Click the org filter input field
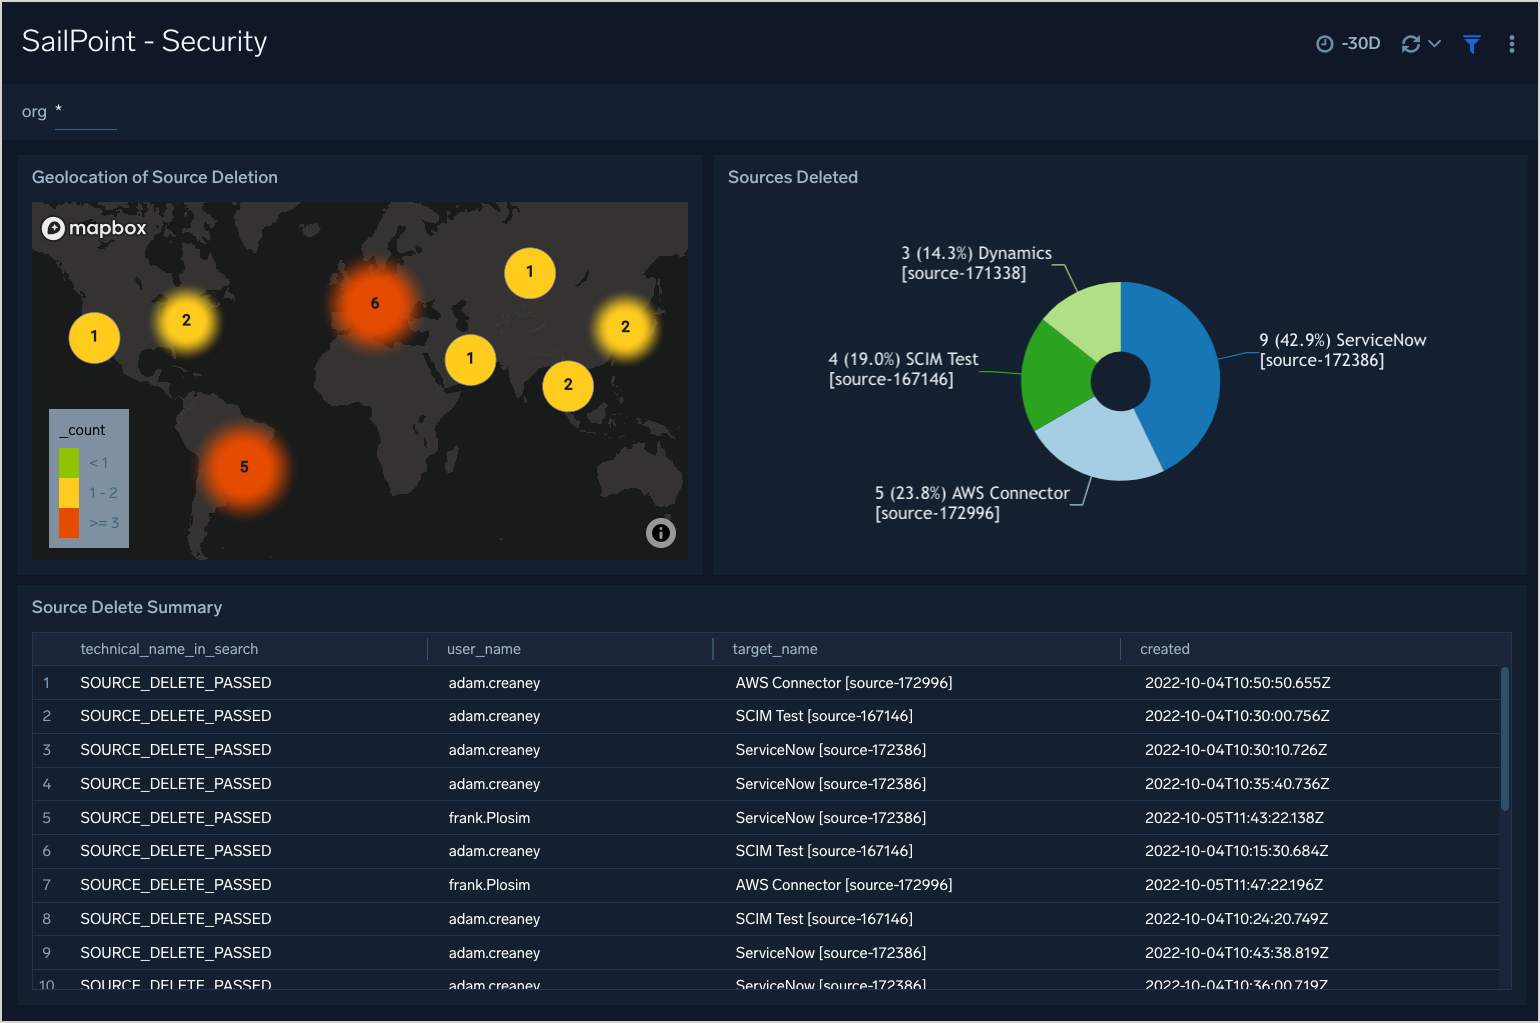 [86, 113]
